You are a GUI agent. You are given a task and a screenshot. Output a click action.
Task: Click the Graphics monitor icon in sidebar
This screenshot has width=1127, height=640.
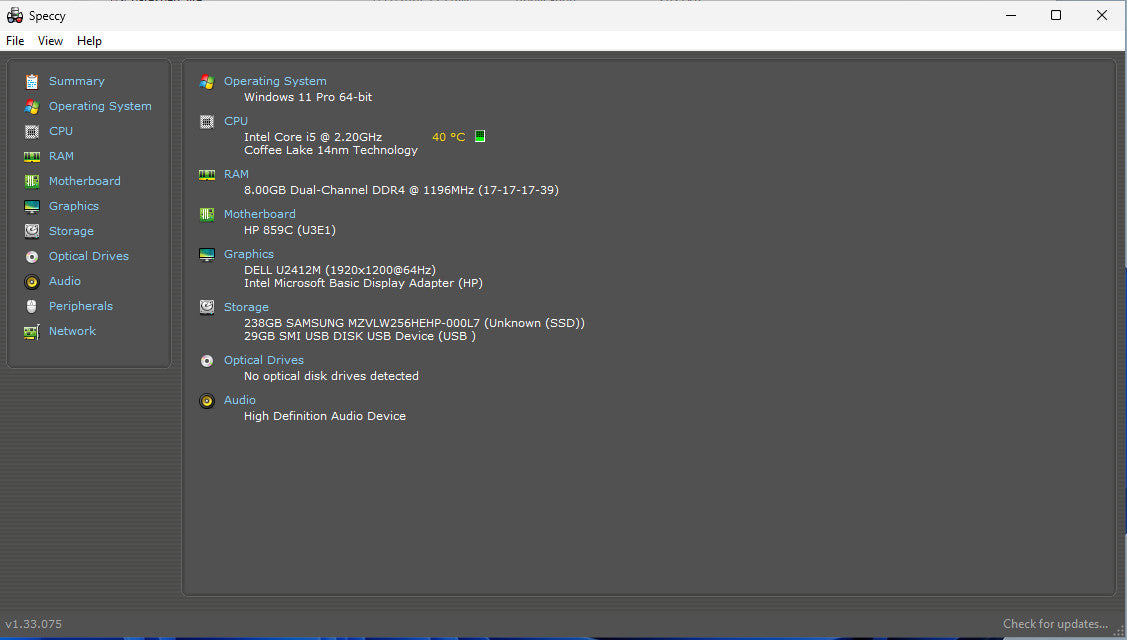click(32, 206)
